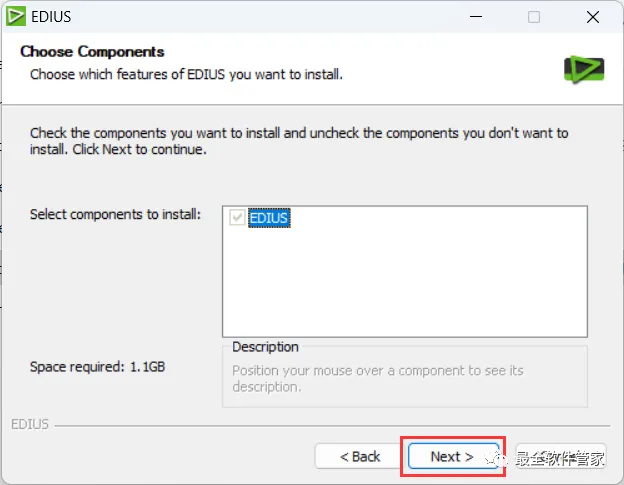
Task: Click the Description group label
Action: [x=265, y=347]
